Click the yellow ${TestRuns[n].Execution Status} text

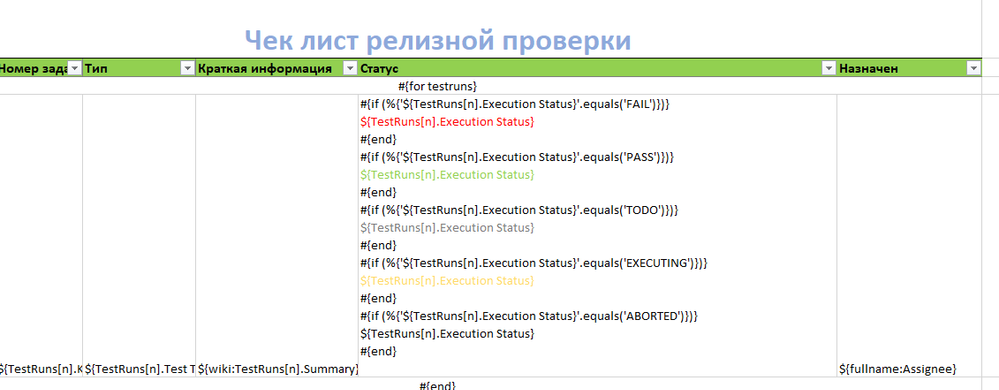(x=447, y=280)
